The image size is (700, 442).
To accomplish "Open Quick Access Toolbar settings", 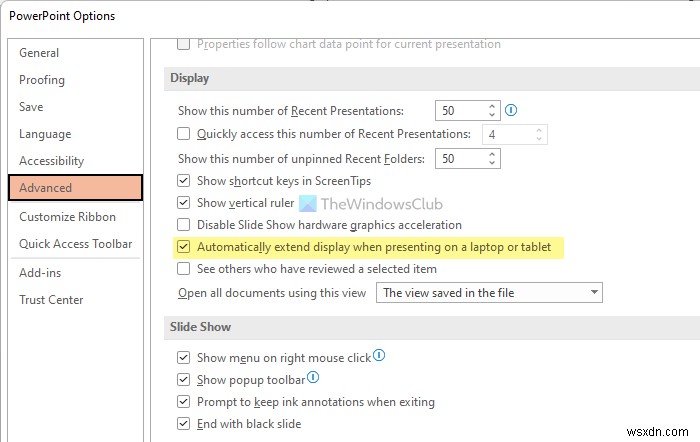I will (75, 244).
